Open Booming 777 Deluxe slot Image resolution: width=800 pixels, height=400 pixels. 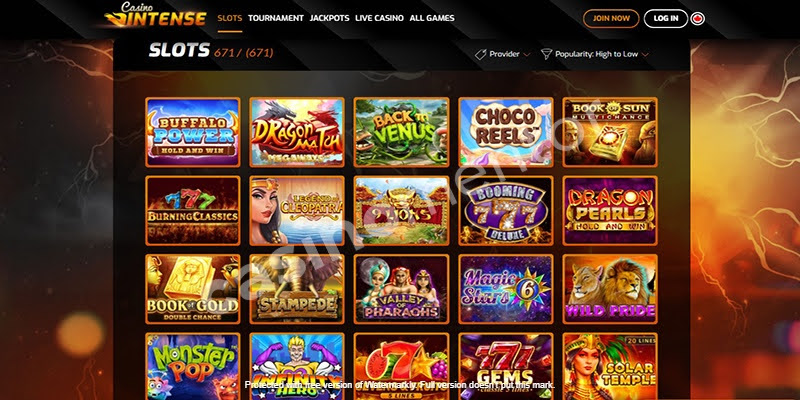506,211
